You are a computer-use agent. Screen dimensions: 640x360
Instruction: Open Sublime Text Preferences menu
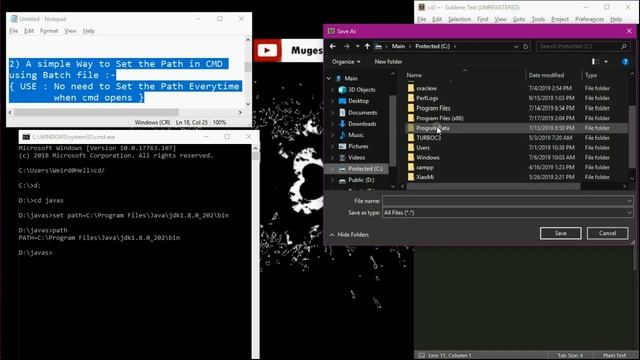pyautogui.click(x=589, y=19)
